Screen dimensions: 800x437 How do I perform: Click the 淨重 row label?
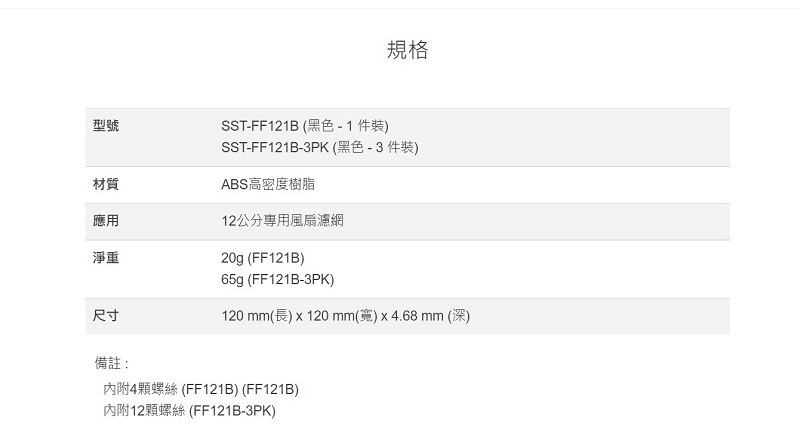(x=105, y=258)
